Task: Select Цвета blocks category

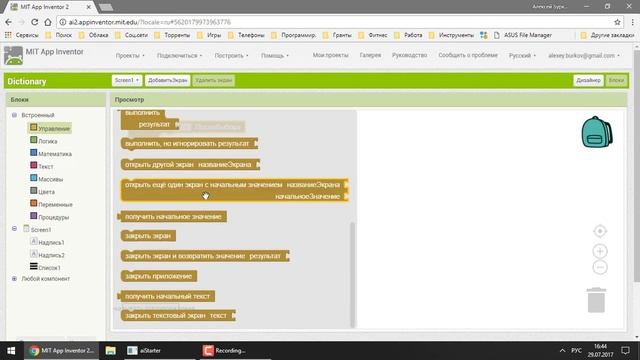Action: click(x=42, y=191)
